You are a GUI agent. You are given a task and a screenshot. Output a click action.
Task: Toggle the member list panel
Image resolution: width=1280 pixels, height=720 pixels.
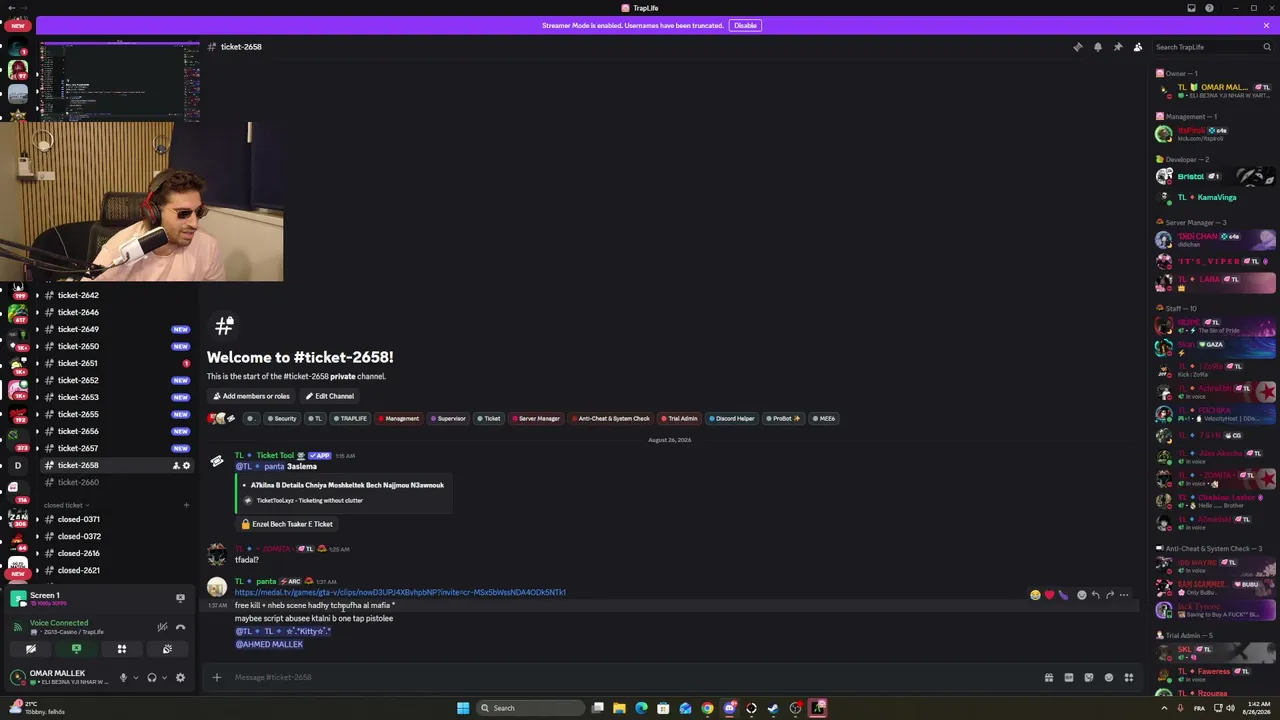tap(1137, 47)
